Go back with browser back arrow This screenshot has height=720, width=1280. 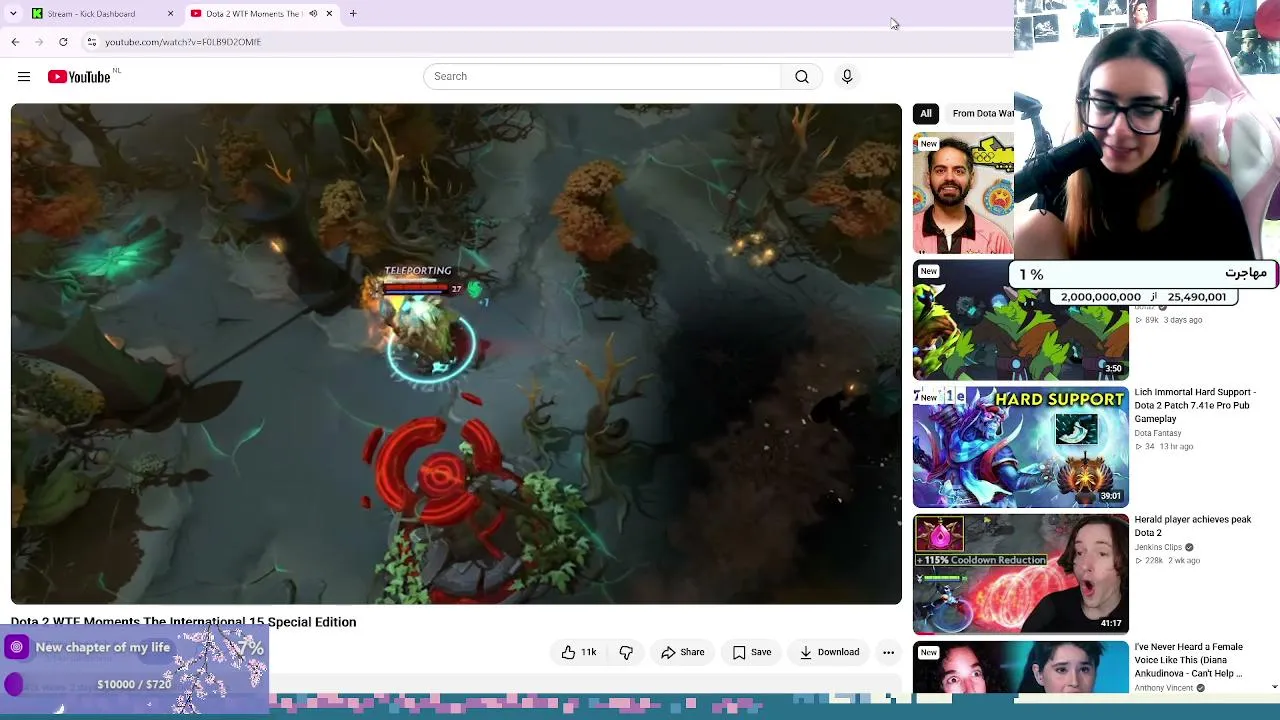point(15,42)
